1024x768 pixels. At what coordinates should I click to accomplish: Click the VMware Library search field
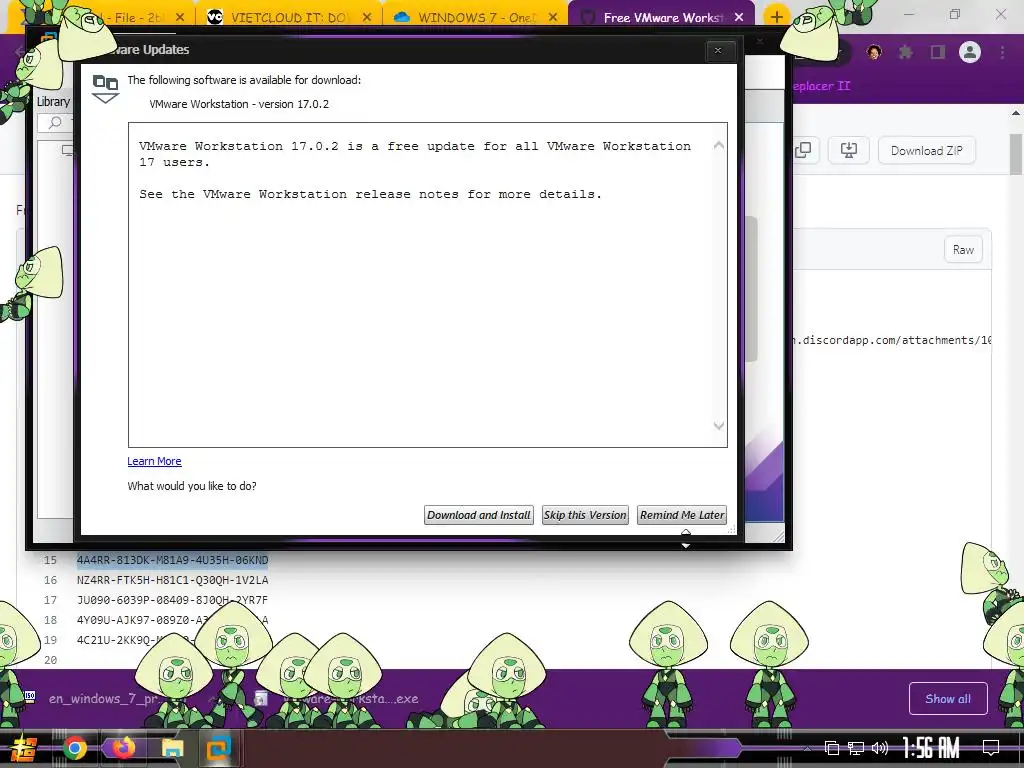56,123
